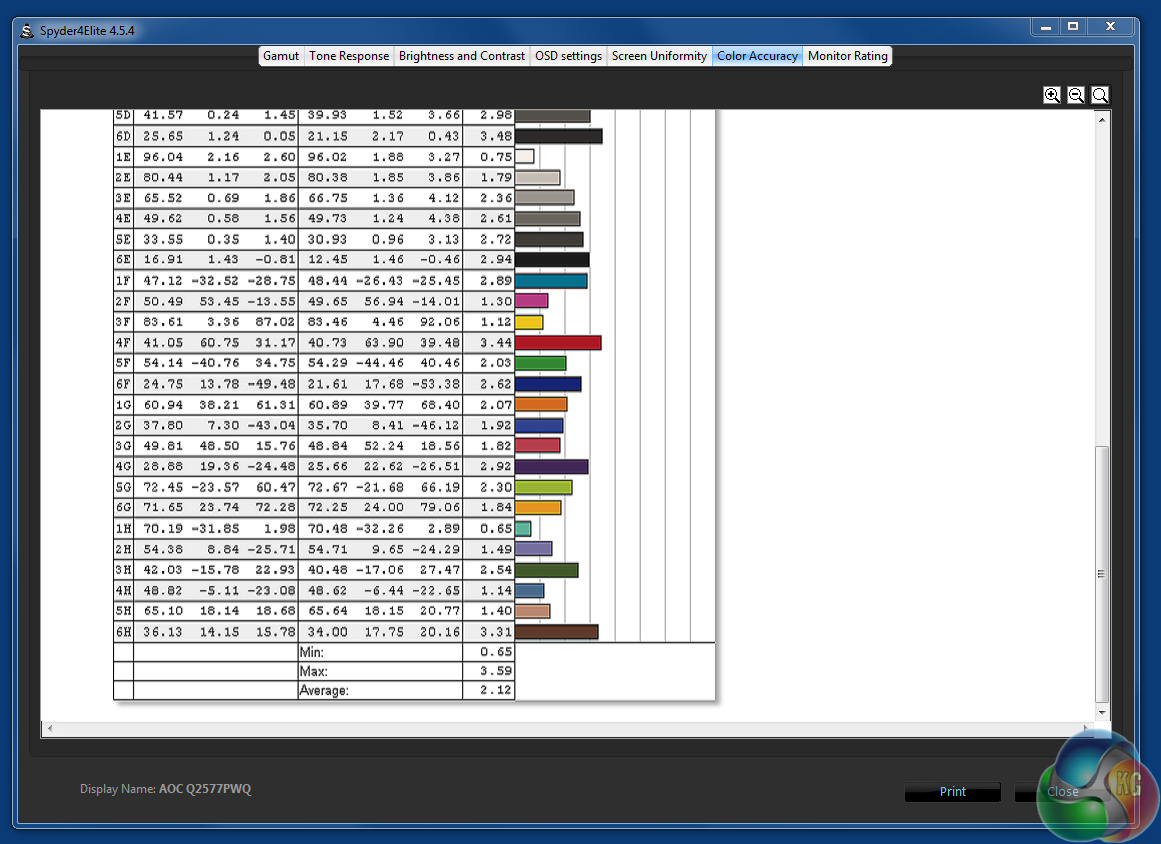
Task: Click the lime green bar for row 5G
Action: coord(543,487)
